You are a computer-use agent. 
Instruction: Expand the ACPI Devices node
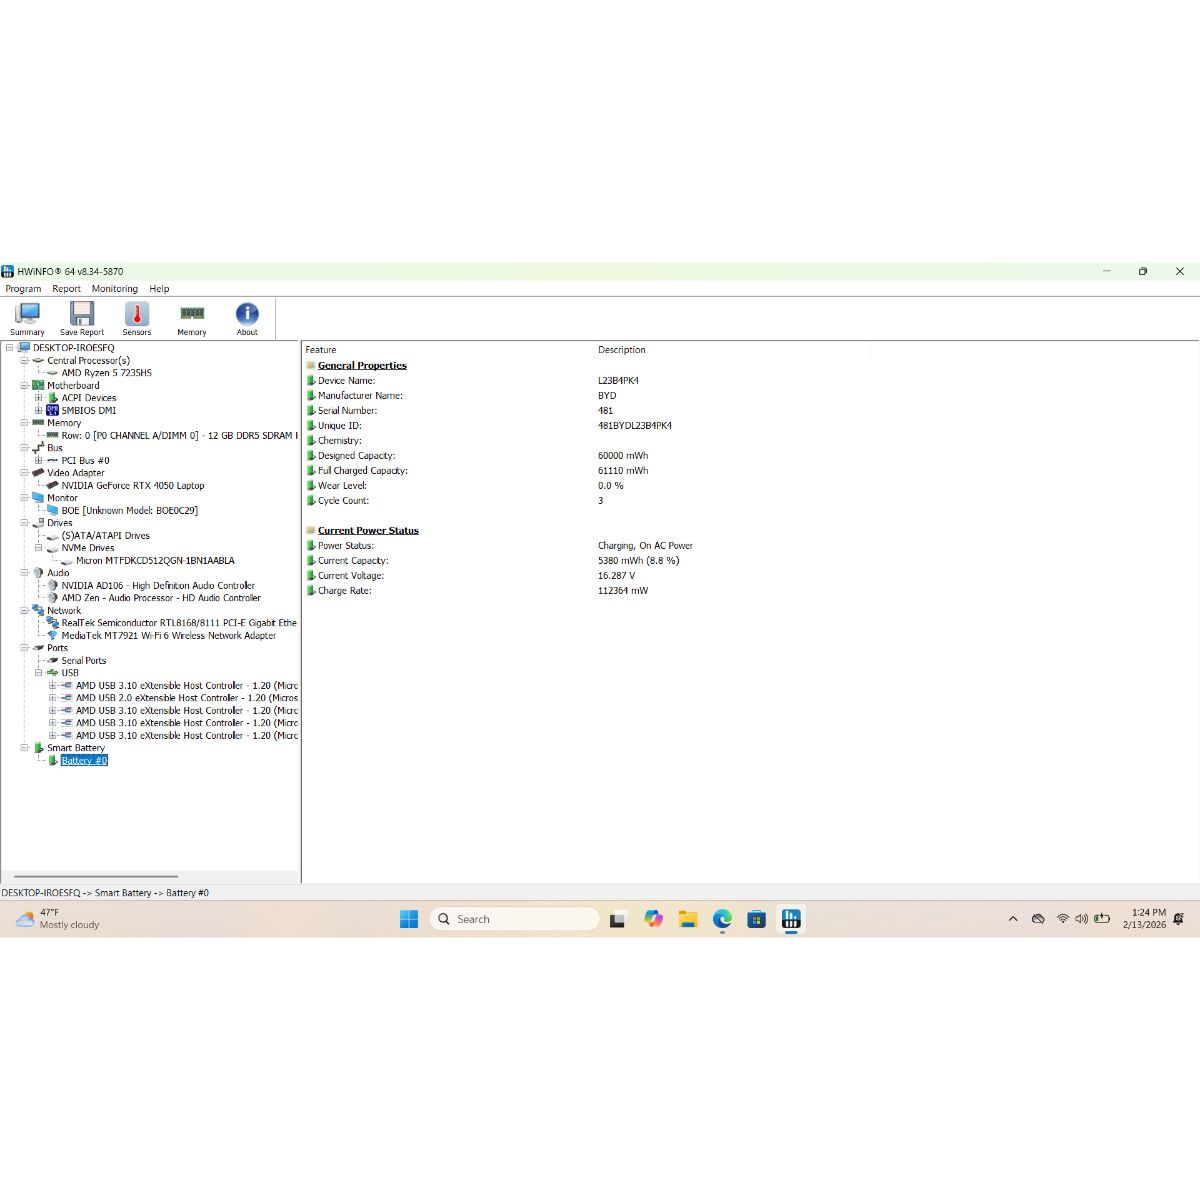coord(39,398)
